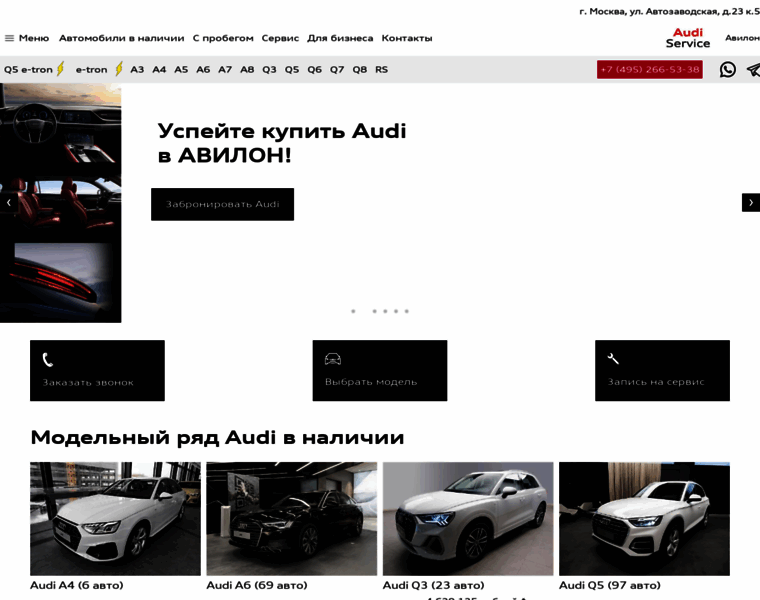Select Q5 model link
Viewport: 760px width, 600px height.
(292, 69)
